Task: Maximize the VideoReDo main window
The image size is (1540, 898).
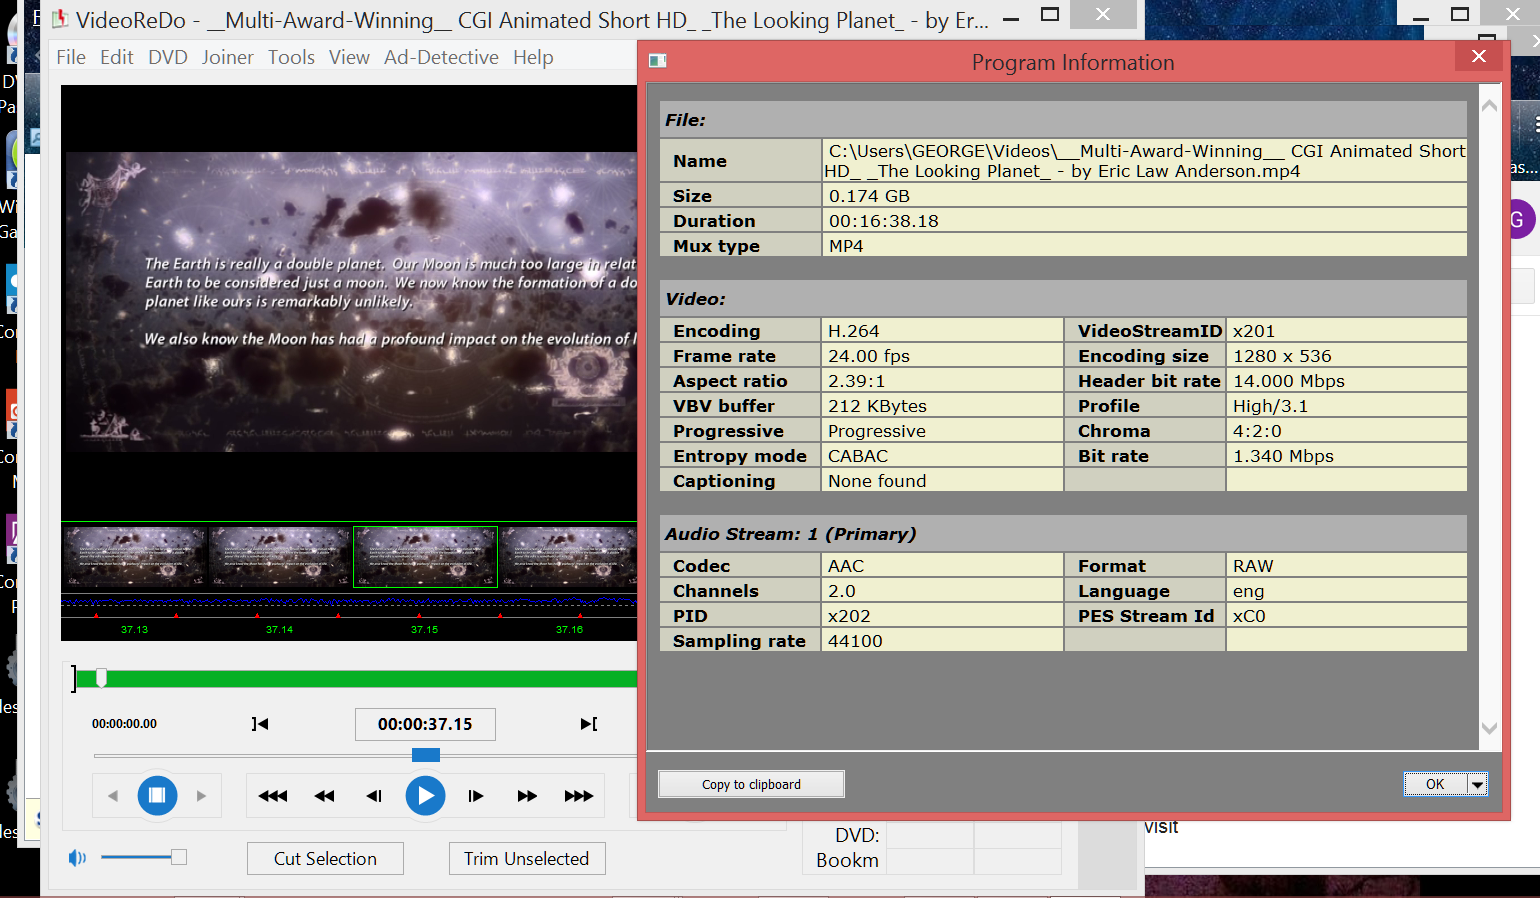Action: (x=1050, y=15)
